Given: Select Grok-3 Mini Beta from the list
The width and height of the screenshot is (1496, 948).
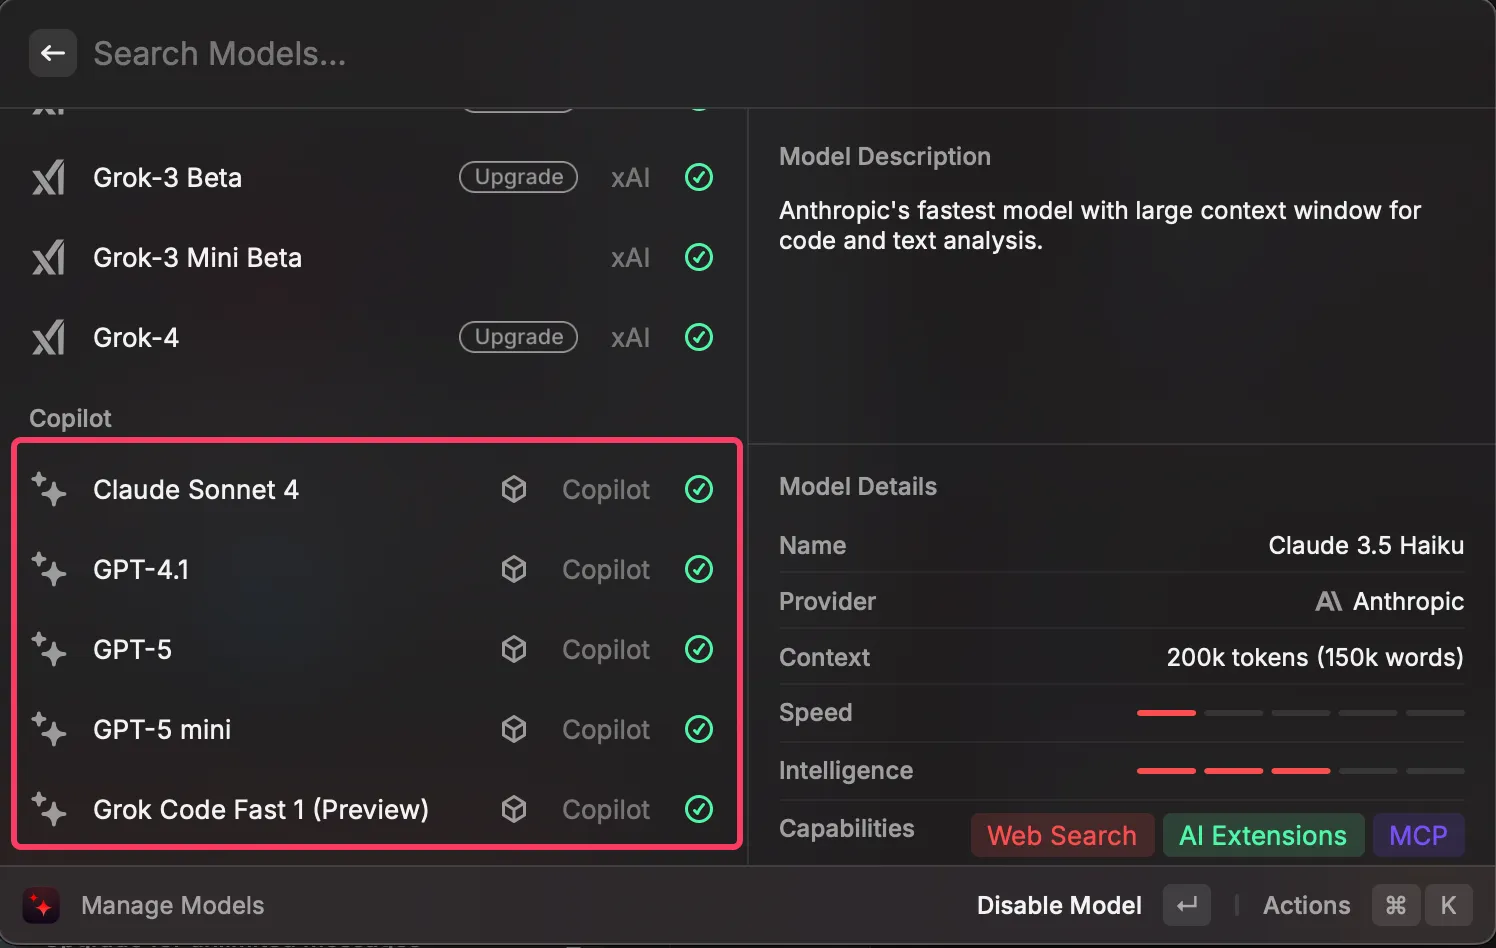Looking at the screenshot, I should [197, 257].
